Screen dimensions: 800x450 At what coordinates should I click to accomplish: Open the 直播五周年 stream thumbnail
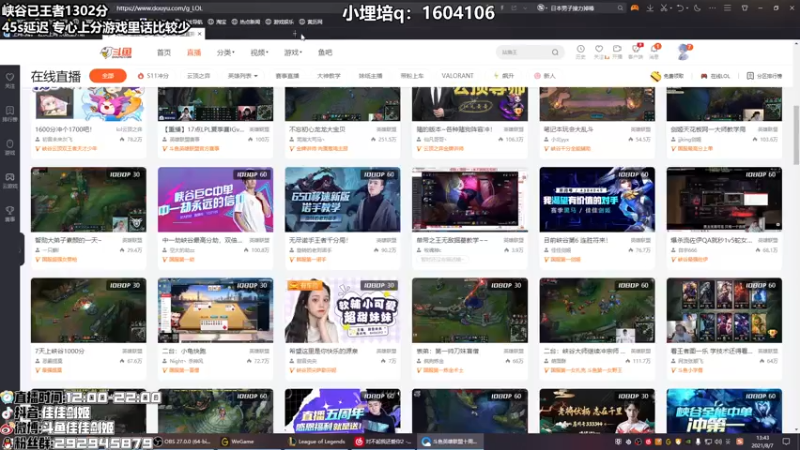[342, 411]
